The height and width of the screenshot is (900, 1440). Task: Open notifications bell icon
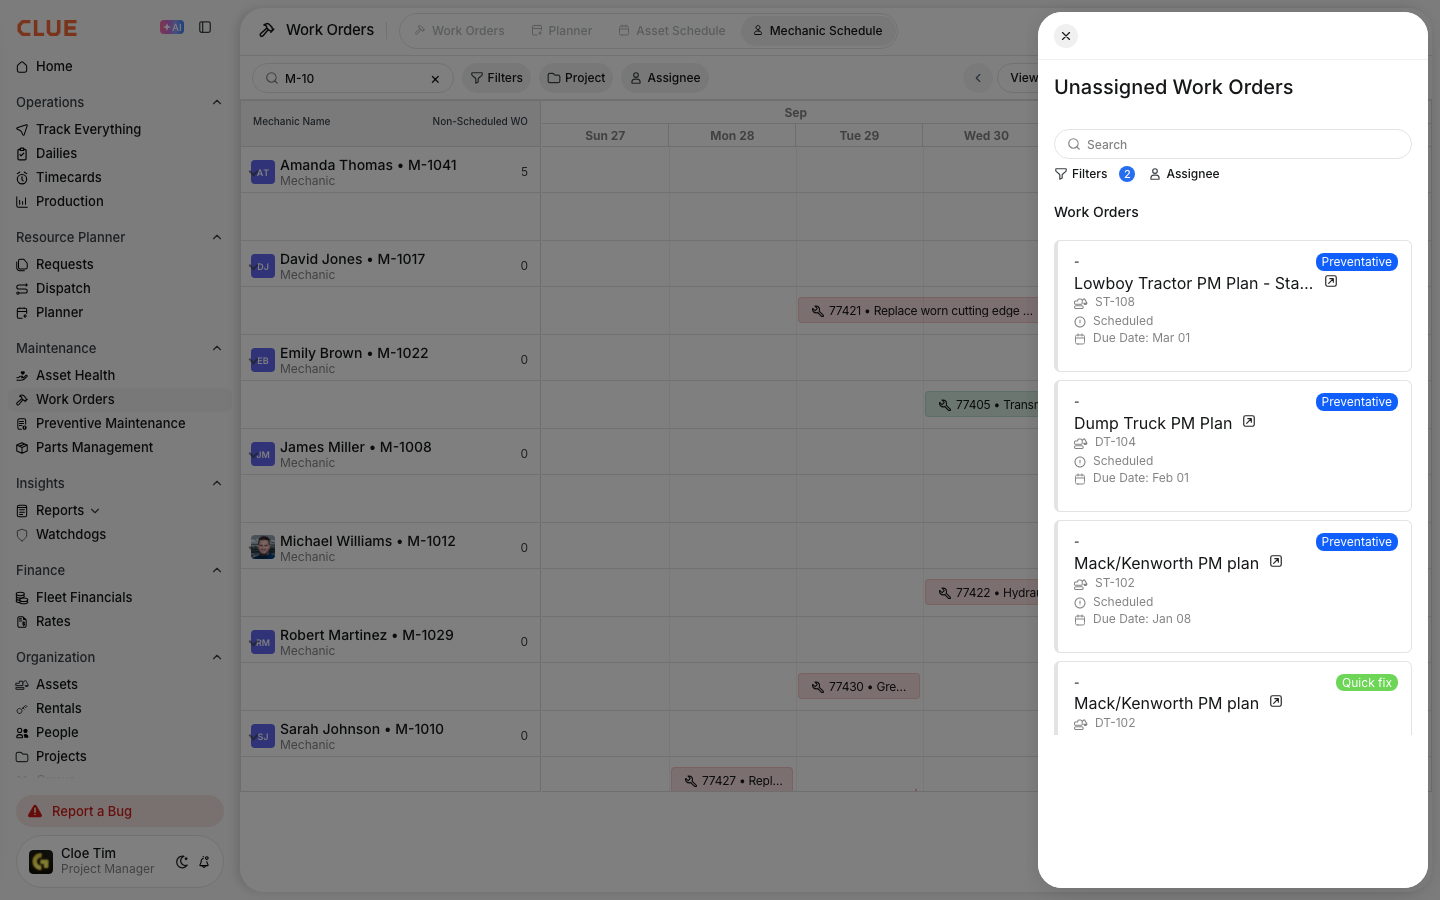coord(204,862)
